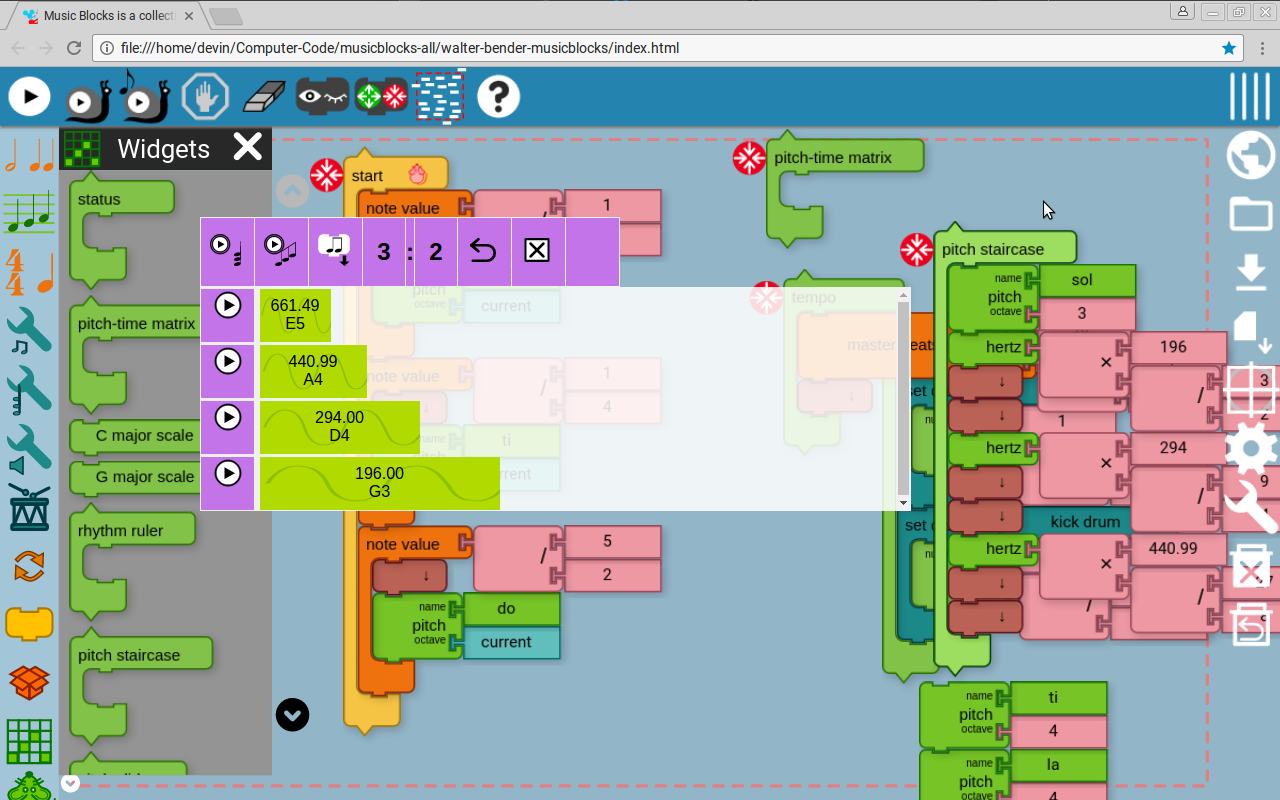Click the main Play button in toolbar
The width and height of the screenshot is (1280, 800).
click(x=30, y=96)
